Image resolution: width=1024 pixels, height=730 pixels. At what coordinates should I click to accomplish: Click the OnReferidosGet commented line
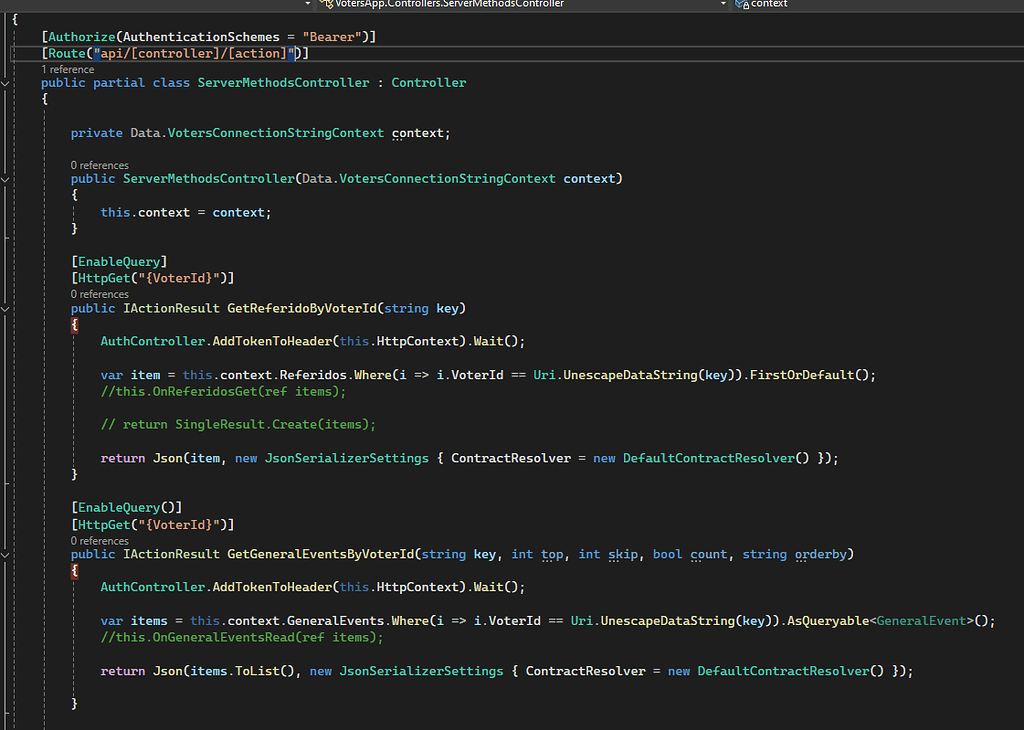coord(223,392)
